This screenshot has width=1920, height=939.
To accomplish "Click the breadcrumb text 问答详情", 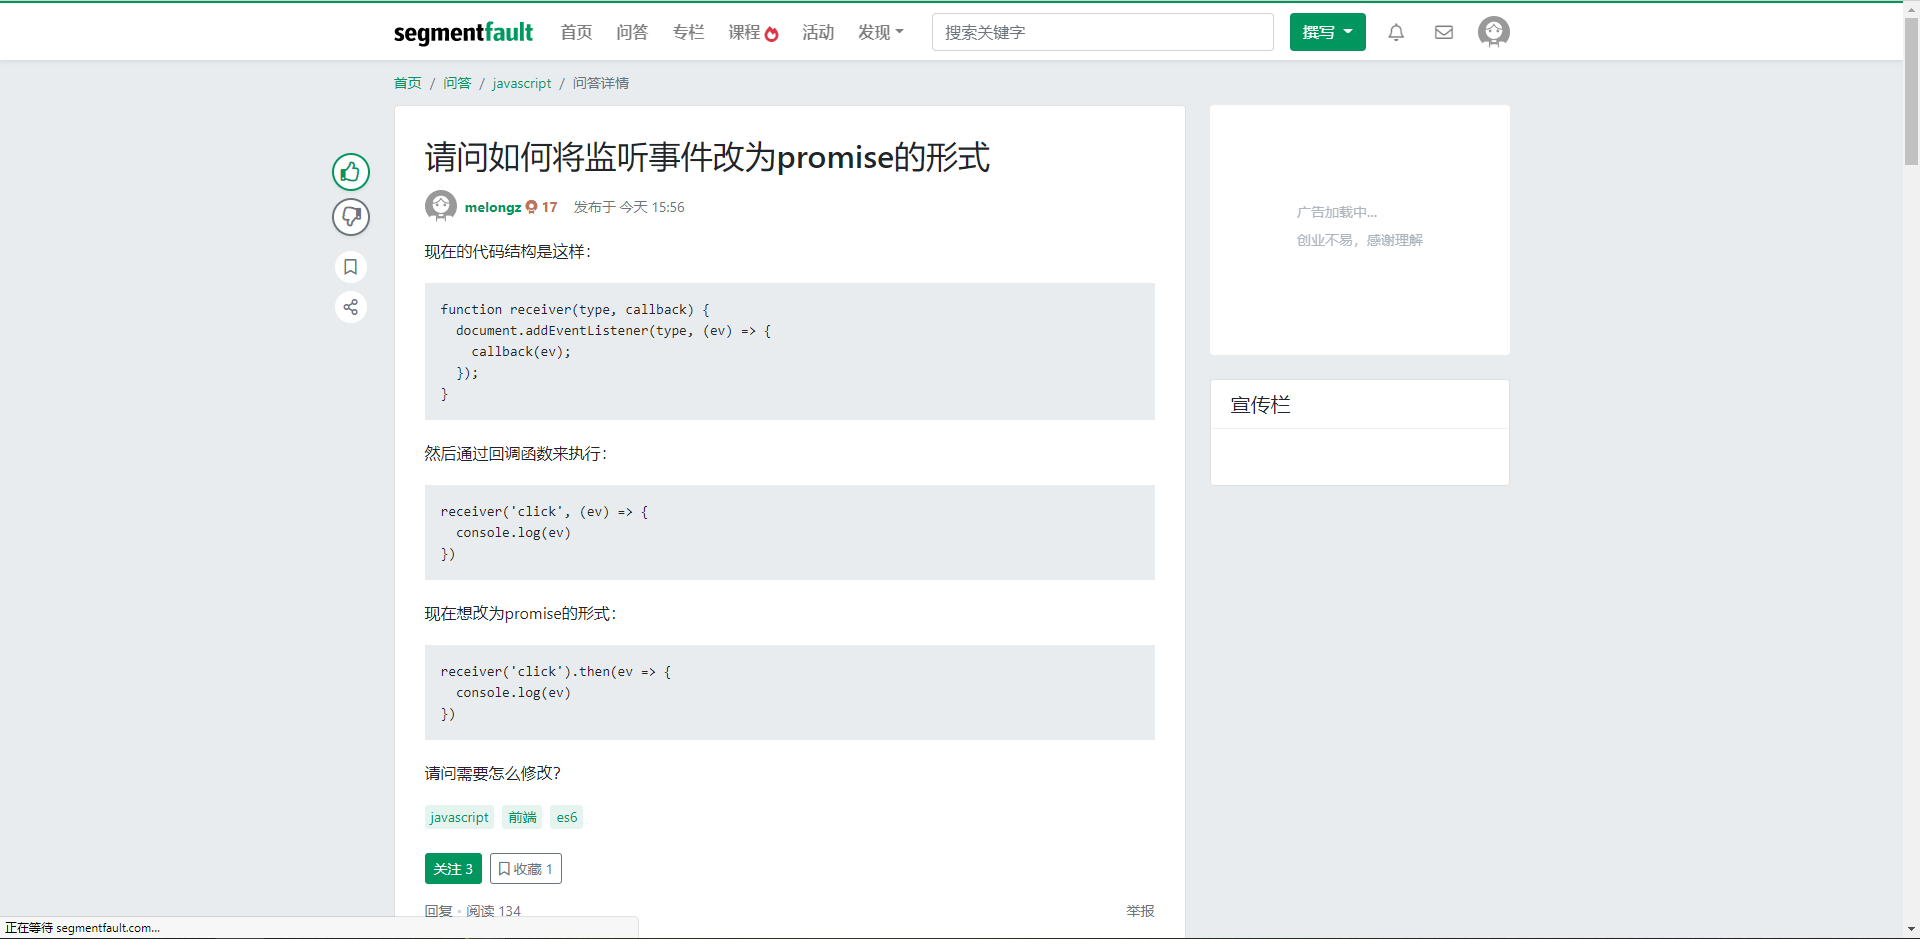I will tap(601, 83).
